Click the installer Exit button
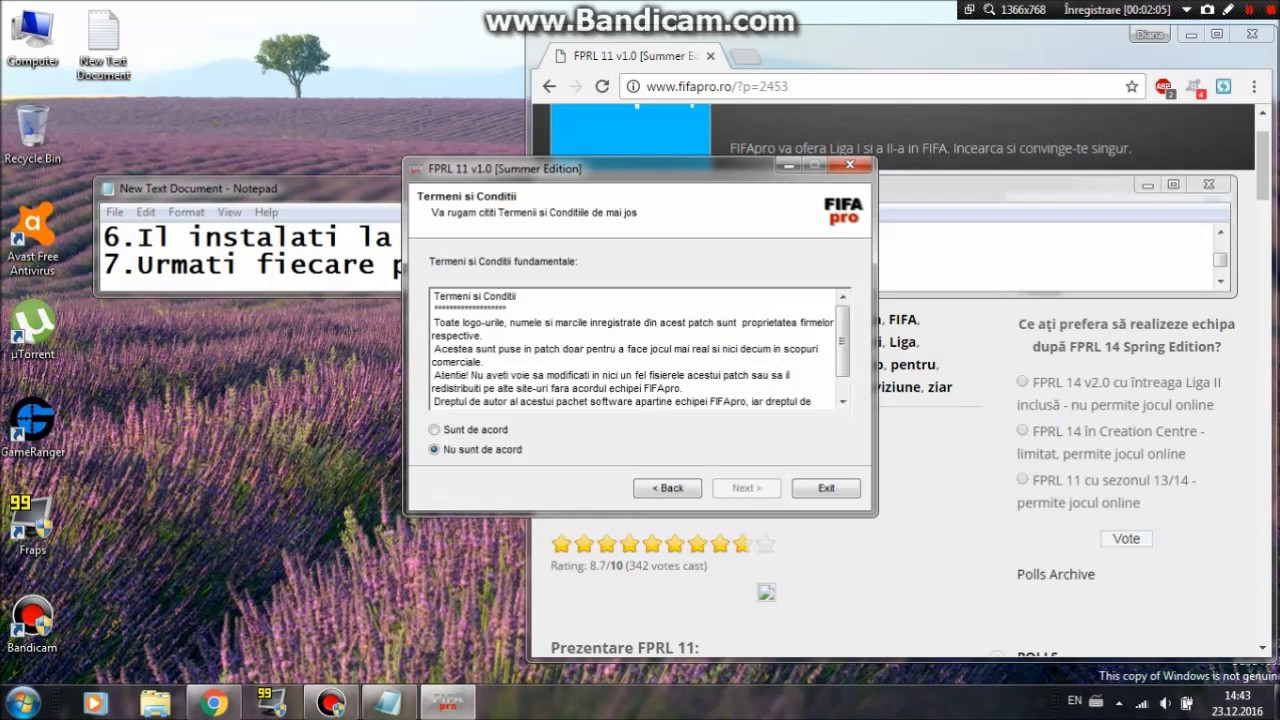This screenshot has width=1280, height=720. click(x=826, y=488)
